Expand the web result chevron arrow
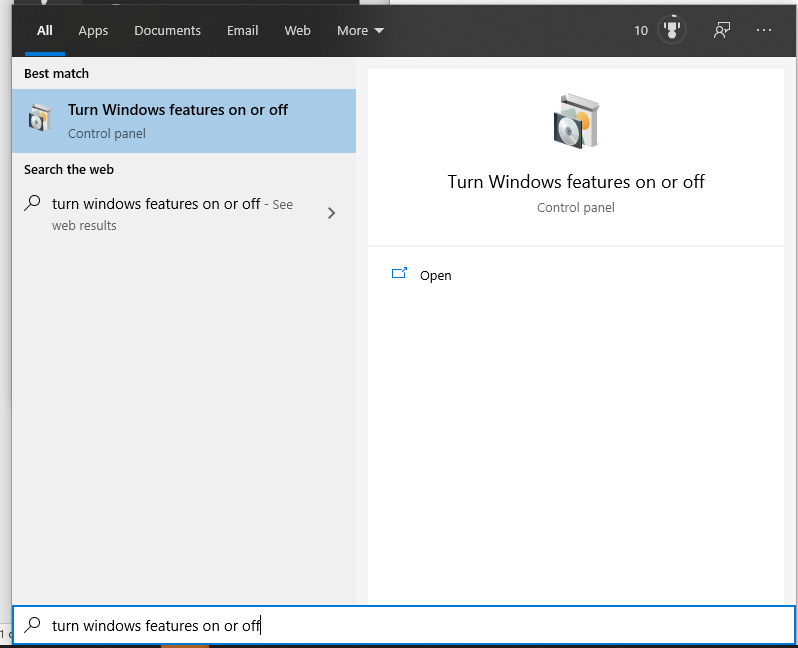Screen dimensions: 798x648 (x=331, y=213)
